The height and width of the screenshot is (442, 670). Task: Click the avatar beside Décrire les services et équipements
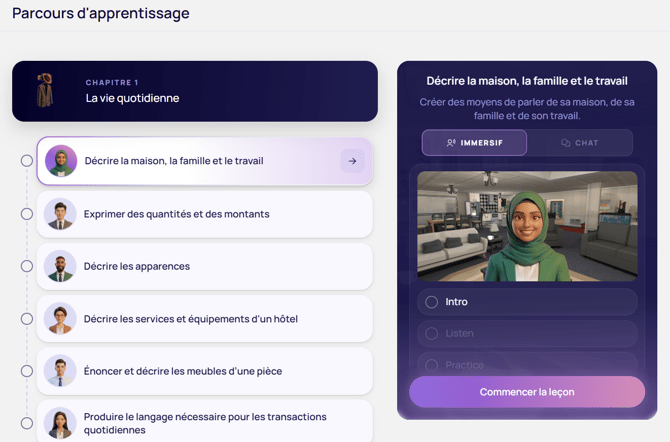(x=60, y=318)
